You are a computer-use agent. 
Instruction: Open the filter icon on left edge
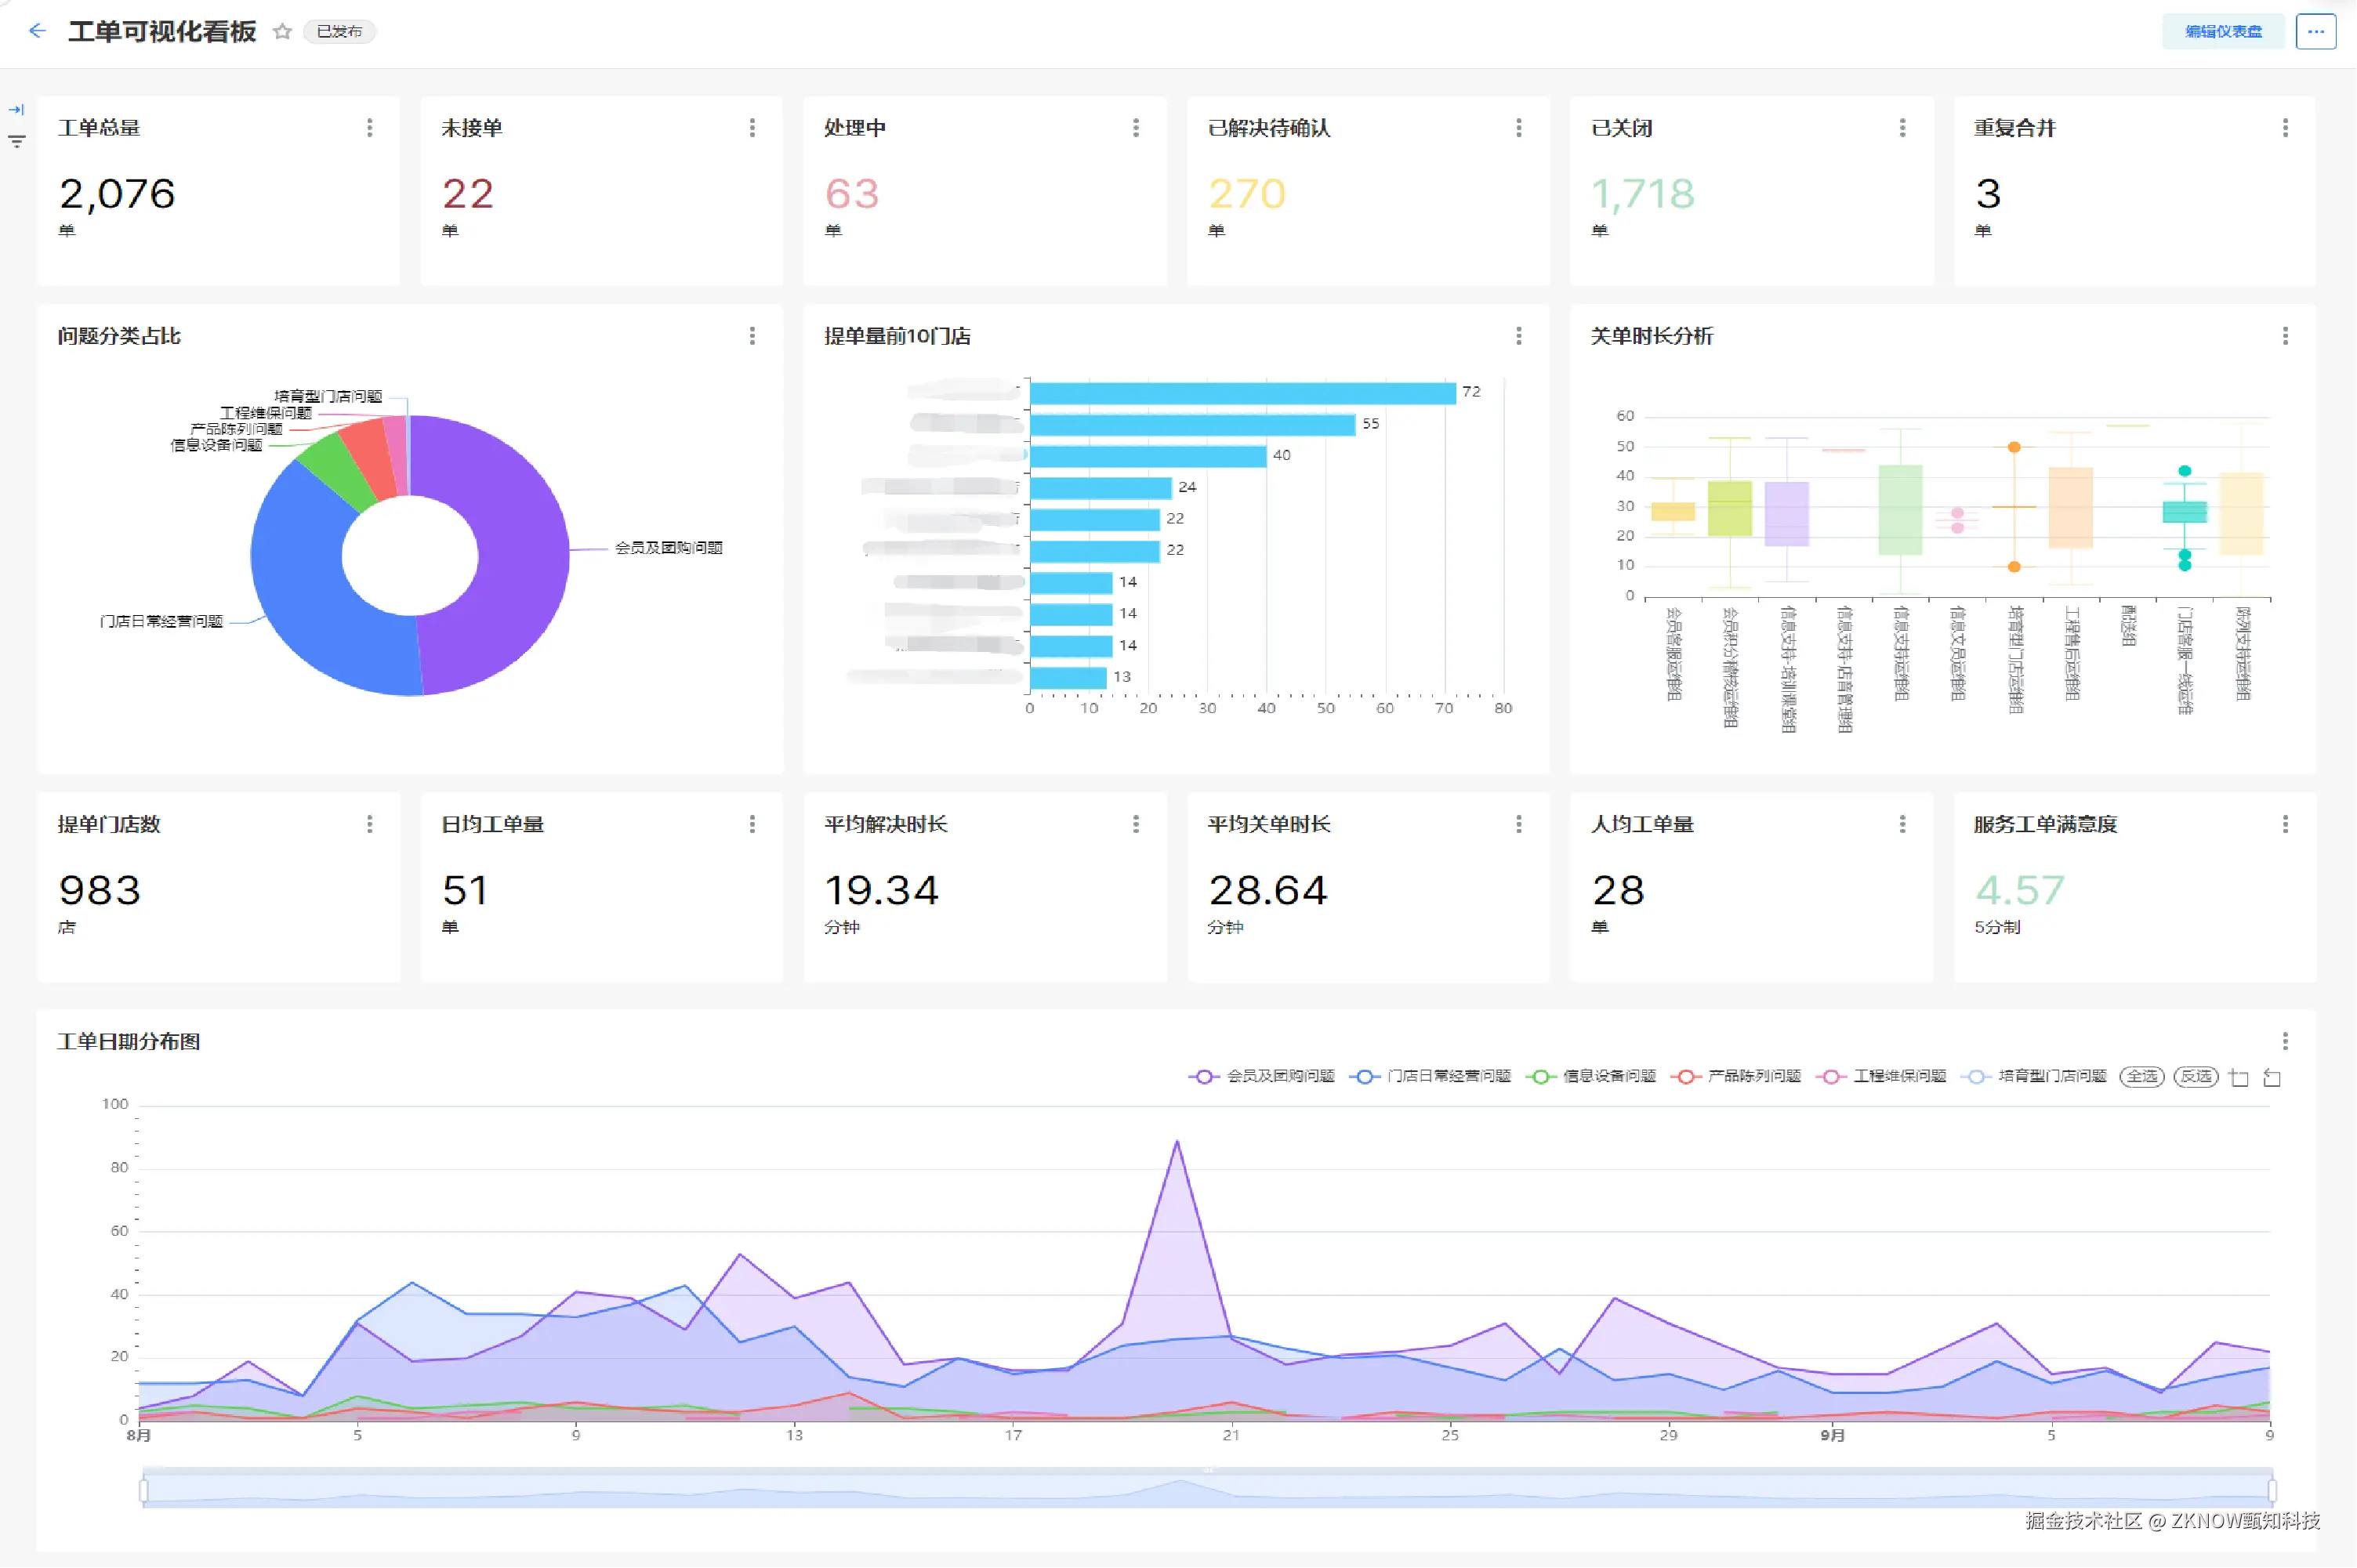16,142
